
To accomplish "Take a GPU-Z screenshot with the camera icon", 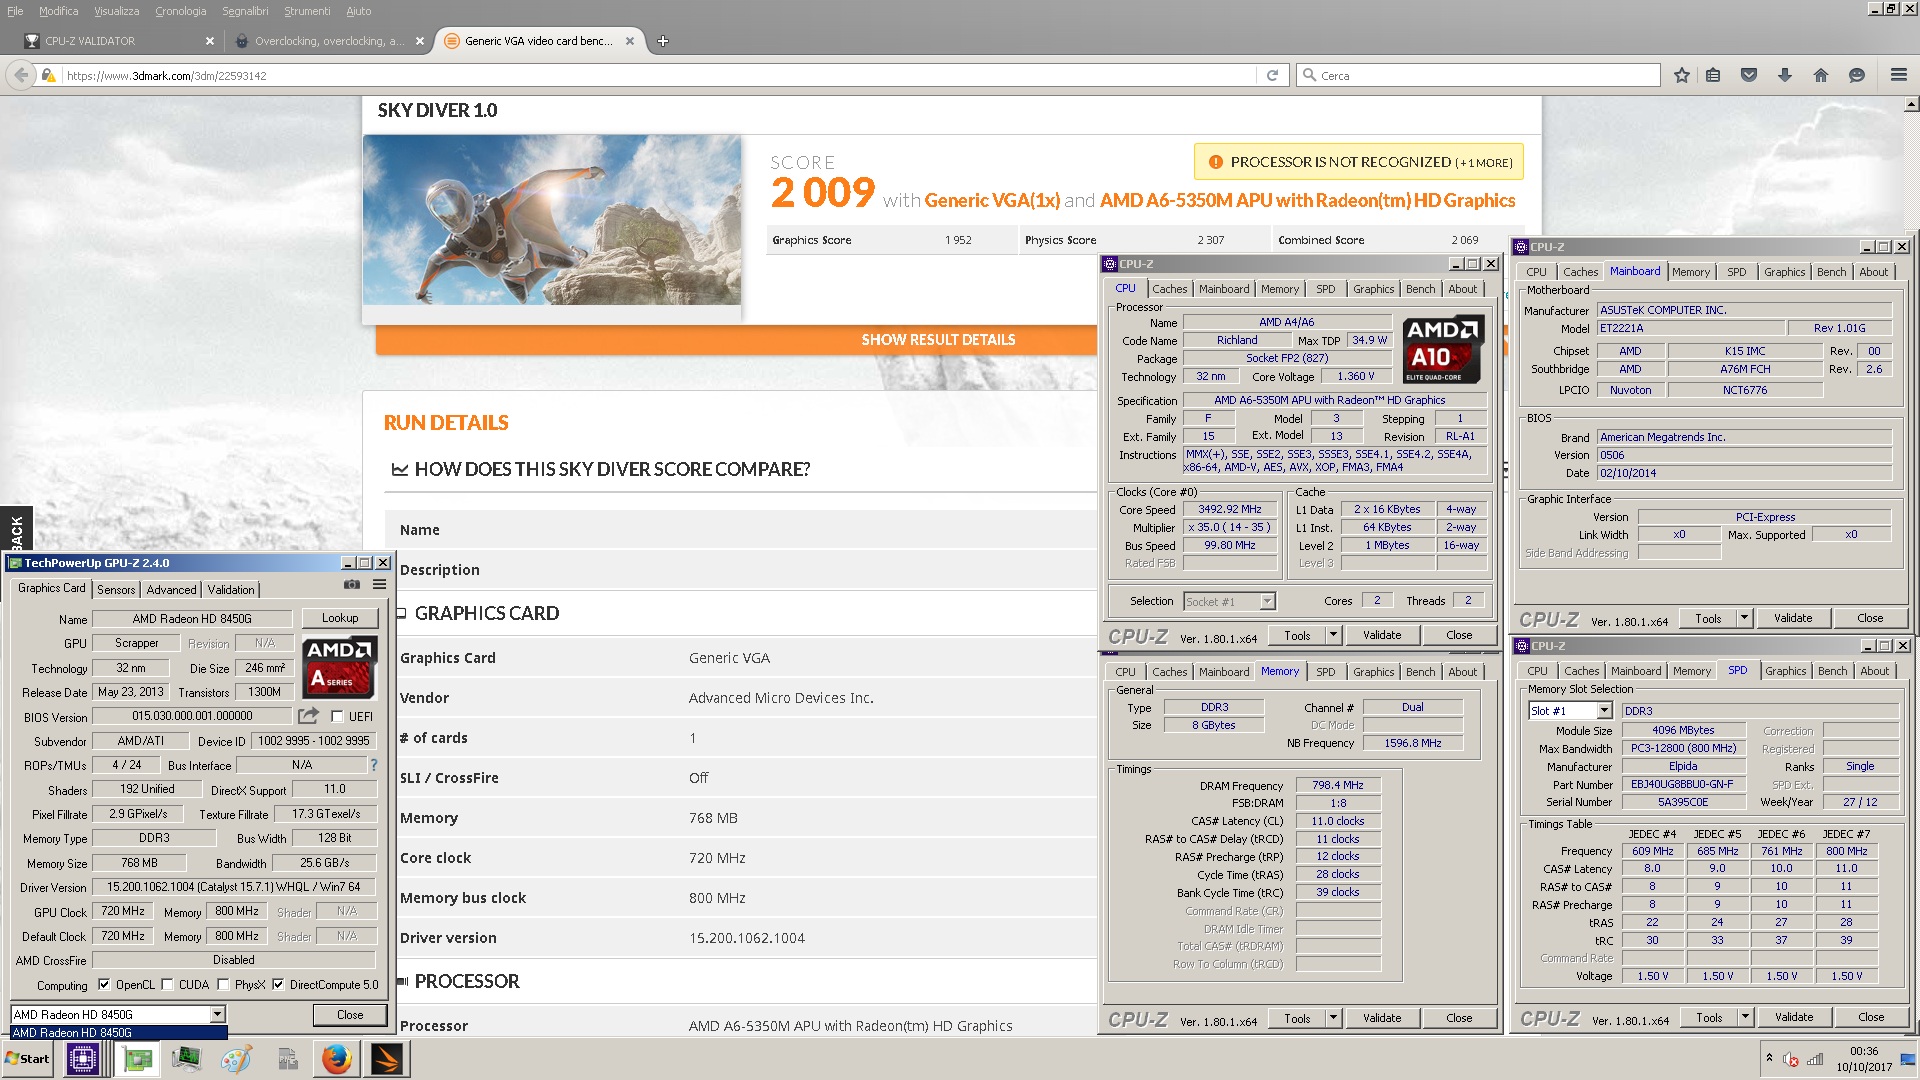I will (352, 584).
